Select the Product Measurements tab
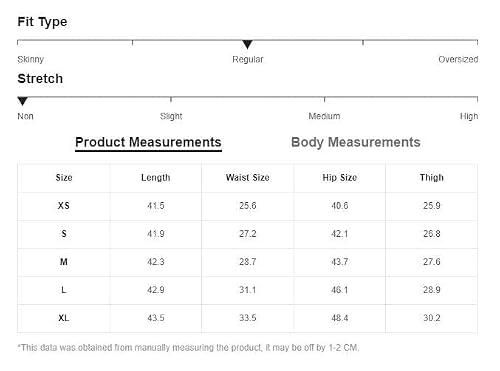The width and height of the screenshot is (500, 371). [148, 143]
